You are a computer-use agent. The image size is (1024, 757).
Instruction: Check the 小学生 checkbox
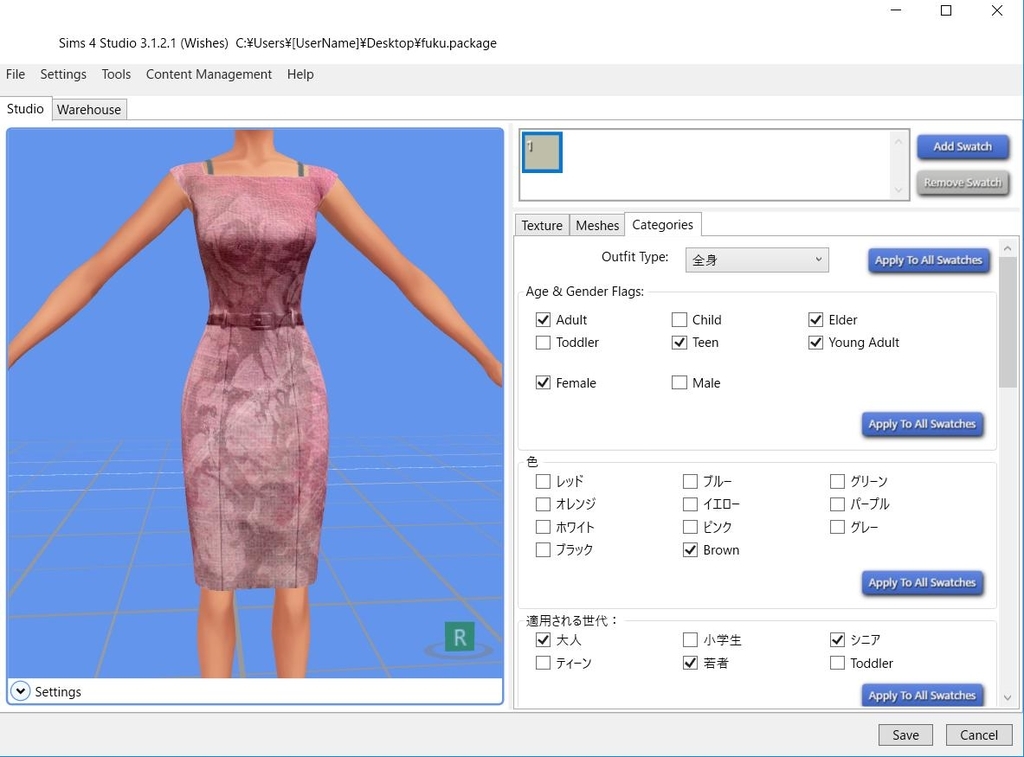coord(690,639)
